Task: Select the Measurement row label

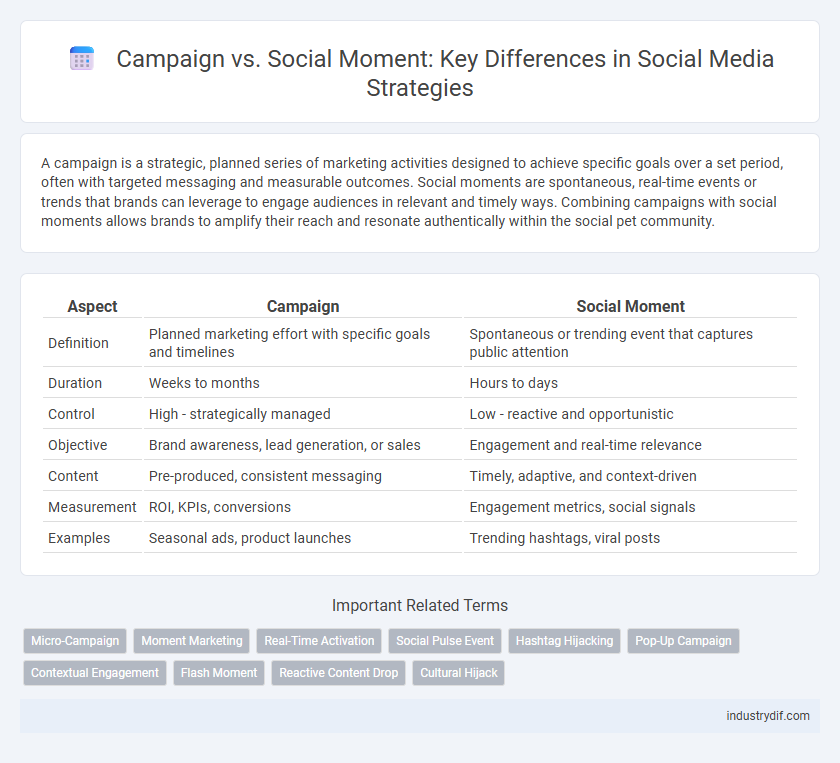Action: 92,507
